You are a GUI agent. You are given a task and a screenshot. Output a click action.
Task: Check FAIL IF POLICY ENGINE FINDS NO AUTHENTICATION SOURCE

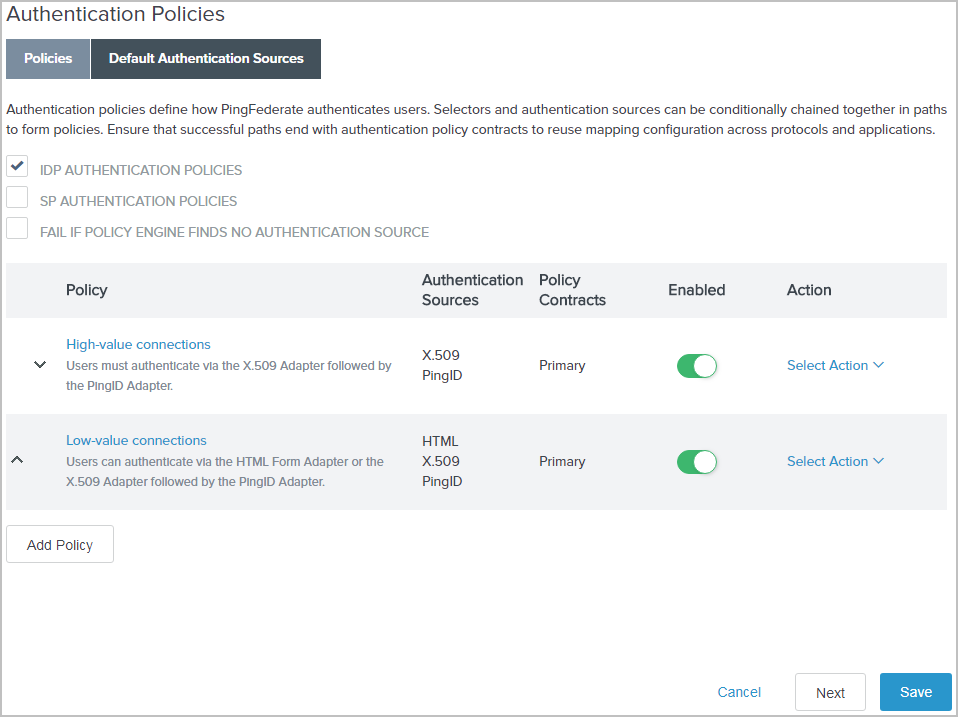click(x=17, y=228)
